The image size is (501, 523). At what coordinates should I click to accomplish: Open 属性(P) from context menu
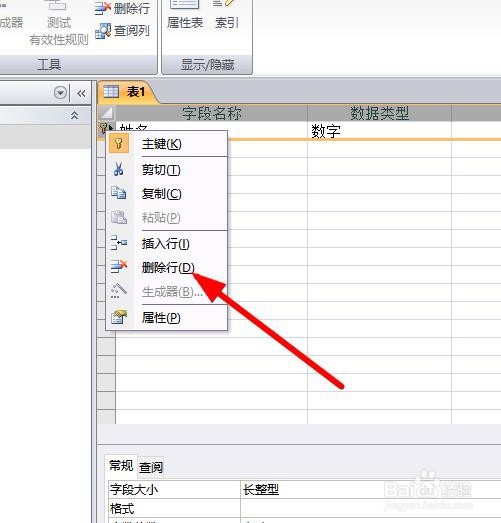[167, 317]
